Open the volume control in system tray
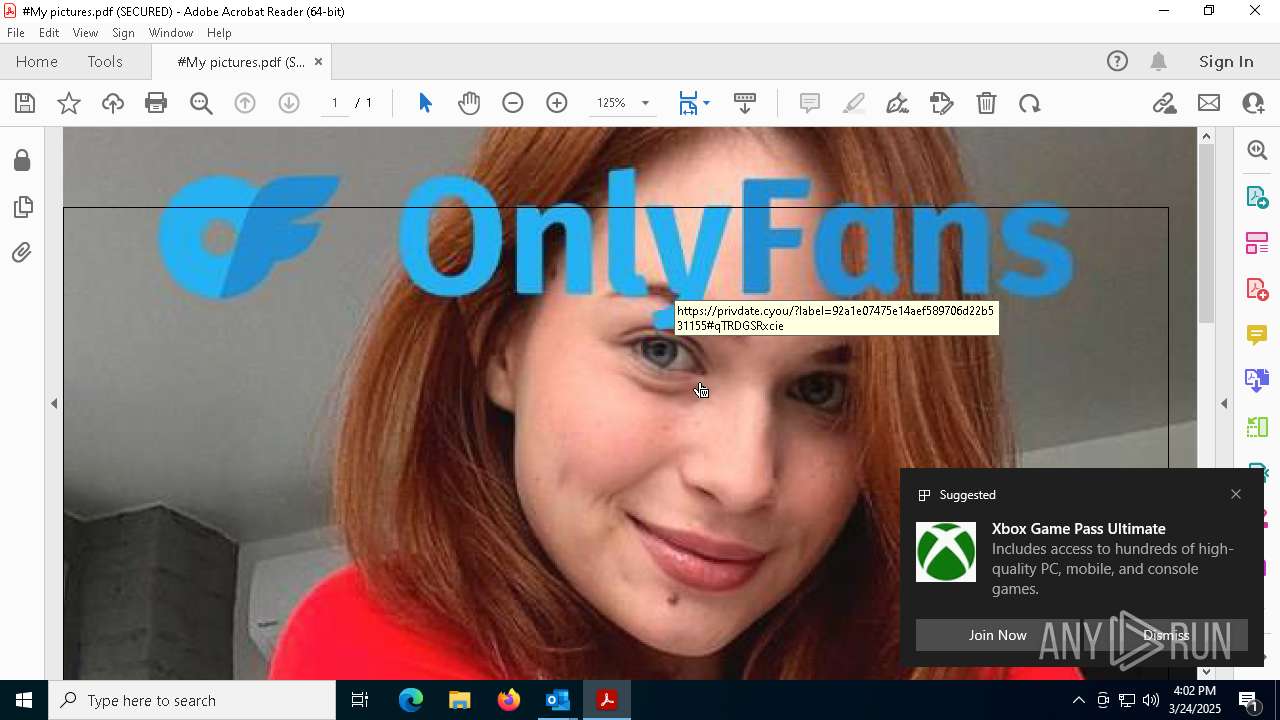The height and width of the screenshot is (720, 1280). click(x=1151, y=700)
